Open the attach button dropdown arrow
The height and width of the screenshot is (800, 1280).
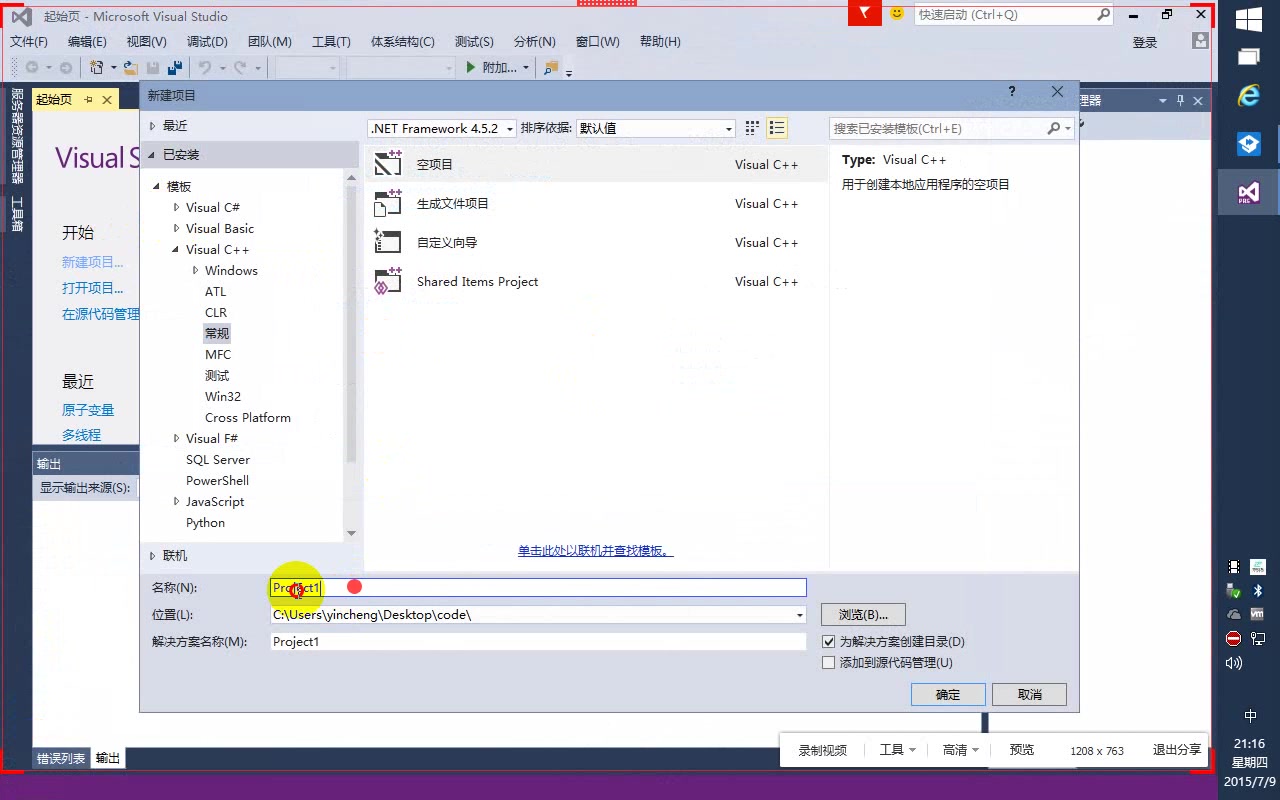[526, 68]
